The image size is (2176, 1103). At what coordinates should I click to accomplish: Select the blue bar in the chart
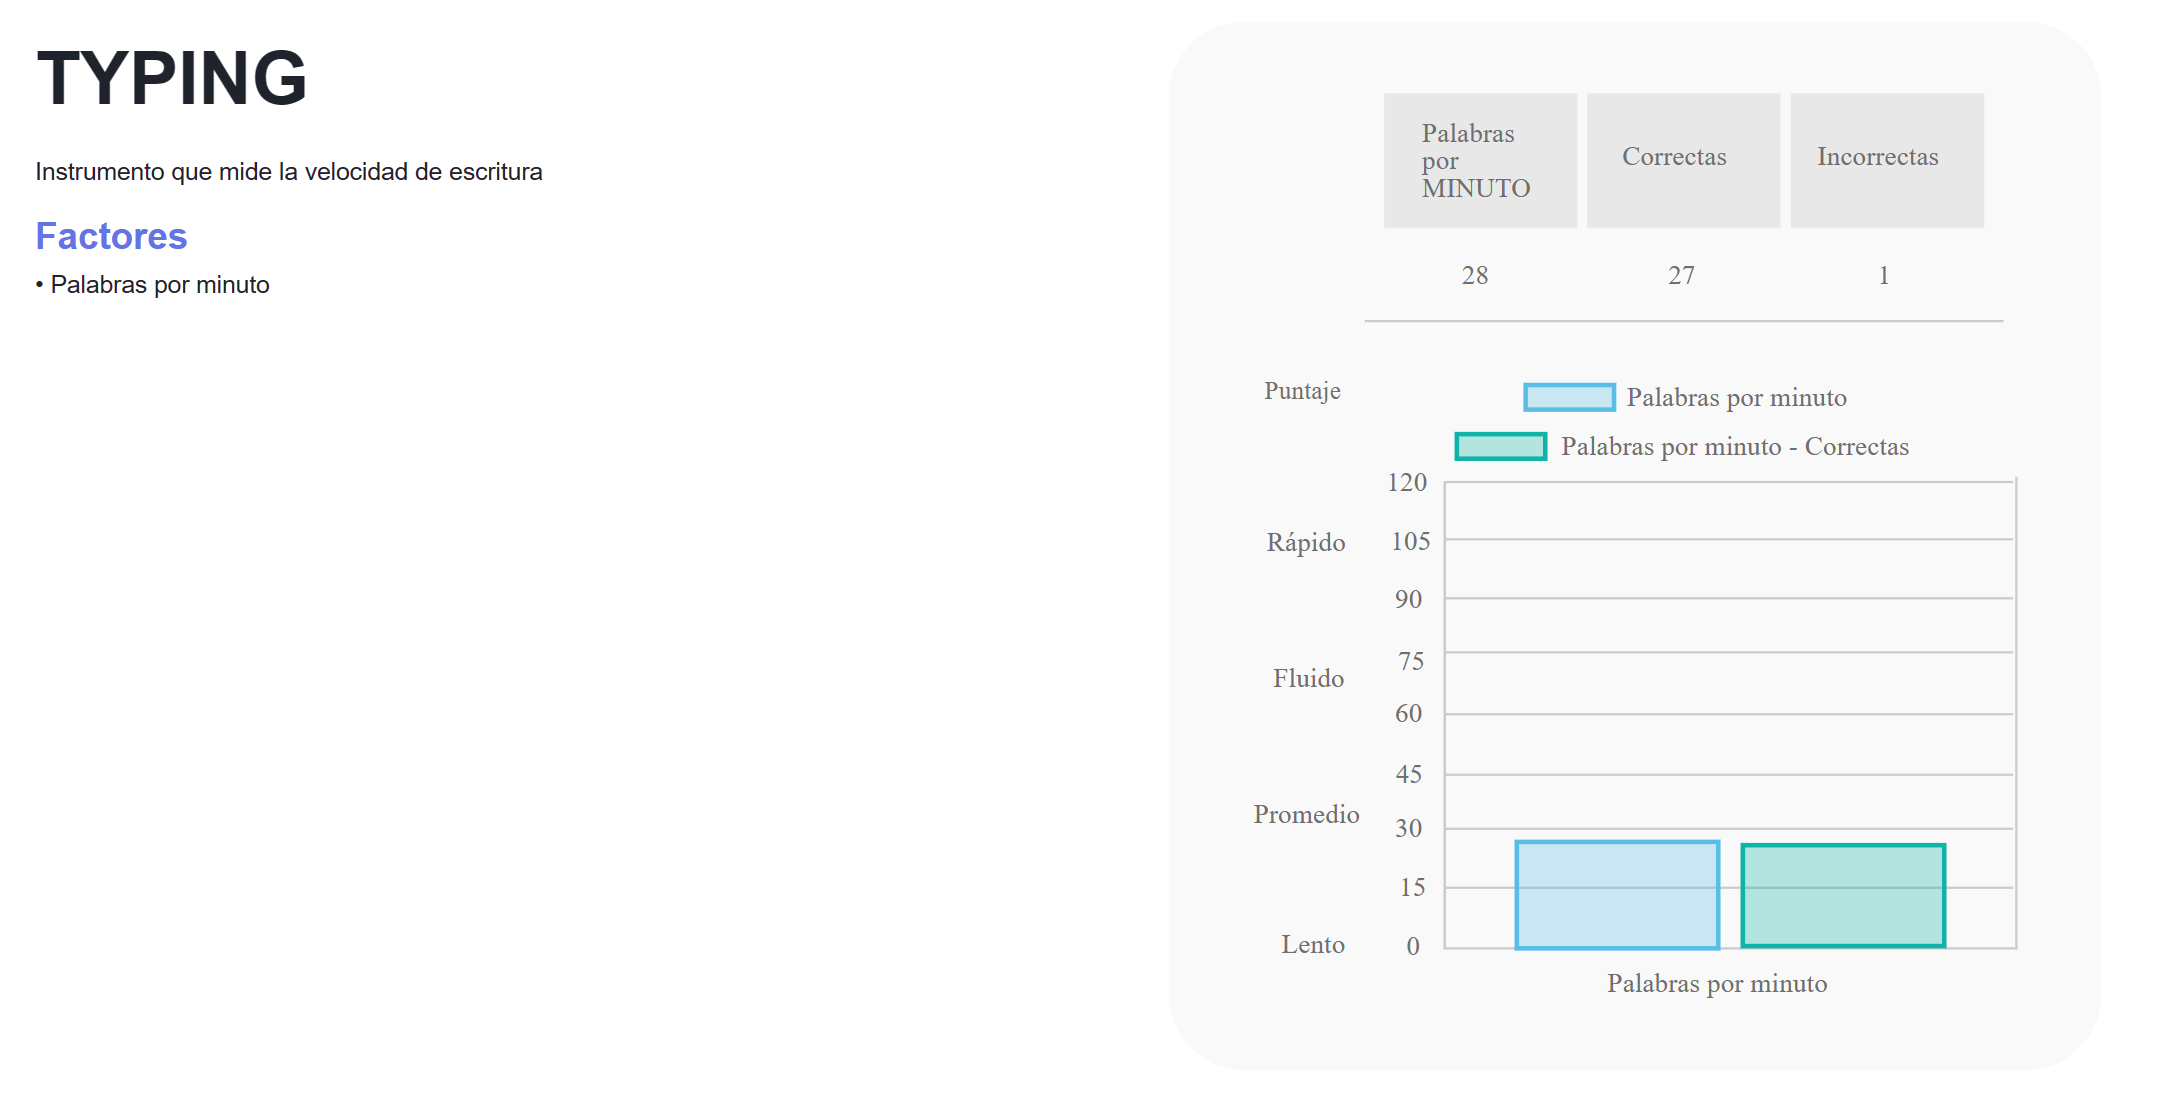point(1617,895)
